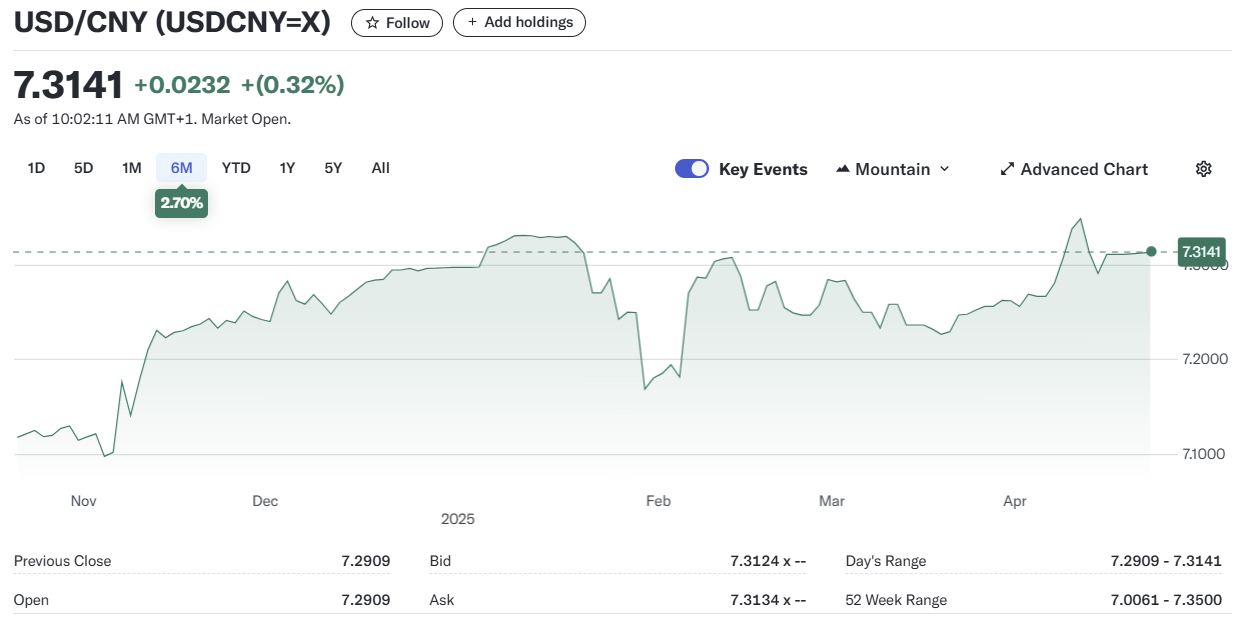Select the 6M time range
The height and width of the screenshot is (625, 1255).
pyautogui.click(x=181, y=168)
